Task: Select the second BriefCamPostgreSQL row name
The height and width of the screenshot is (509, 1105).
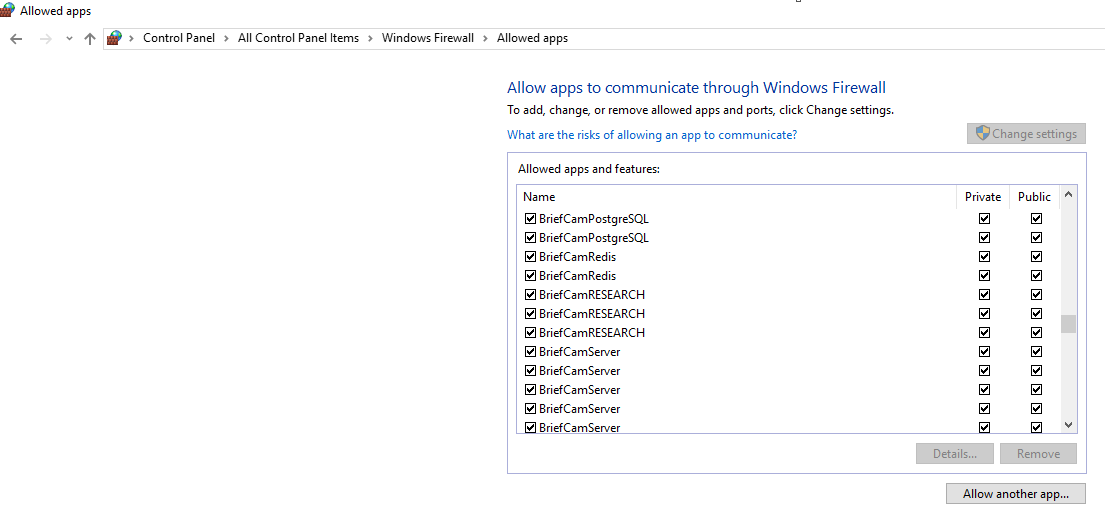Action: pyautogui.click(x=593, y=238)
